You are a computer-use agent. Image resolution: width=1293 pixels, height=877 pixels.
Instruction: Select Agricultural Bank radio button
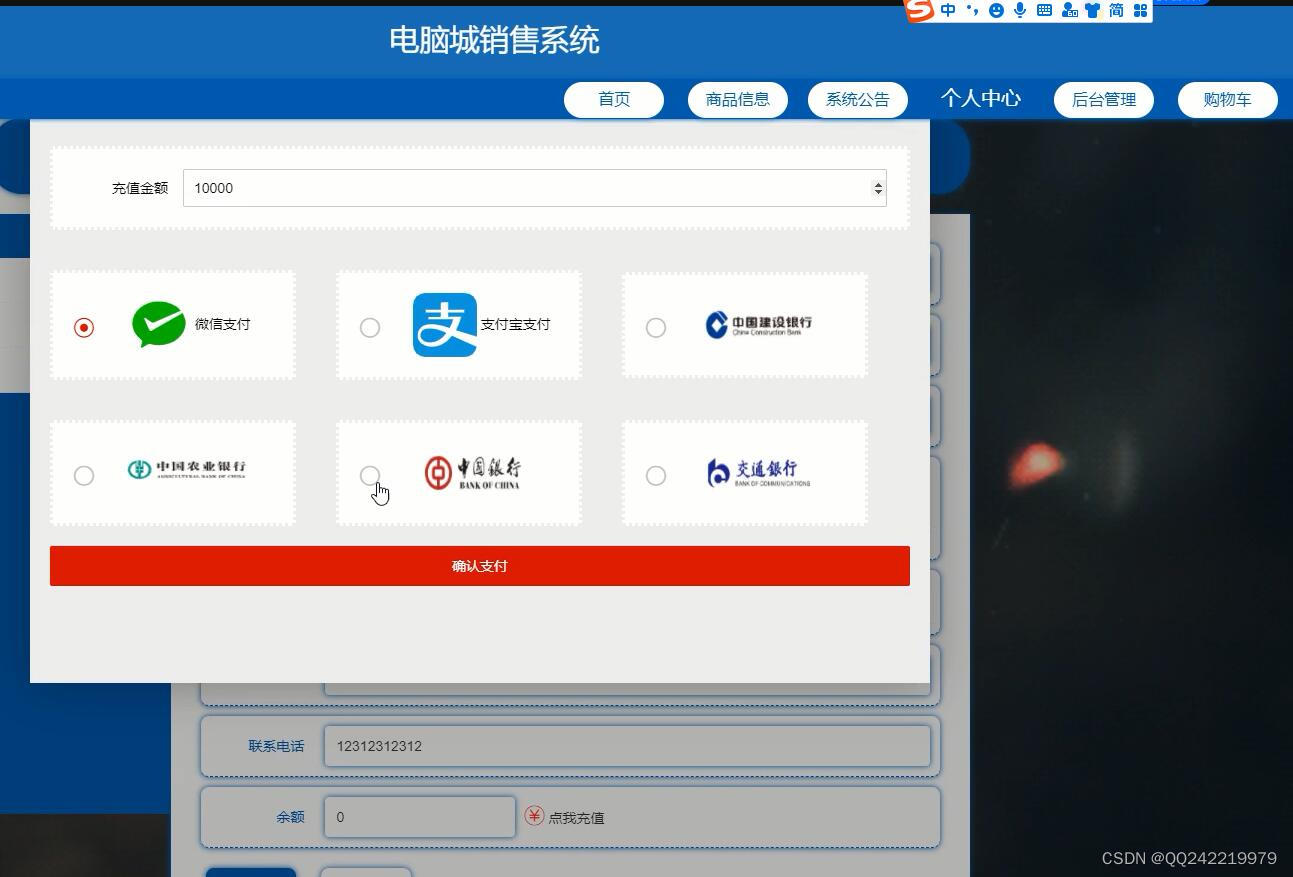click(x=84, y=475)
